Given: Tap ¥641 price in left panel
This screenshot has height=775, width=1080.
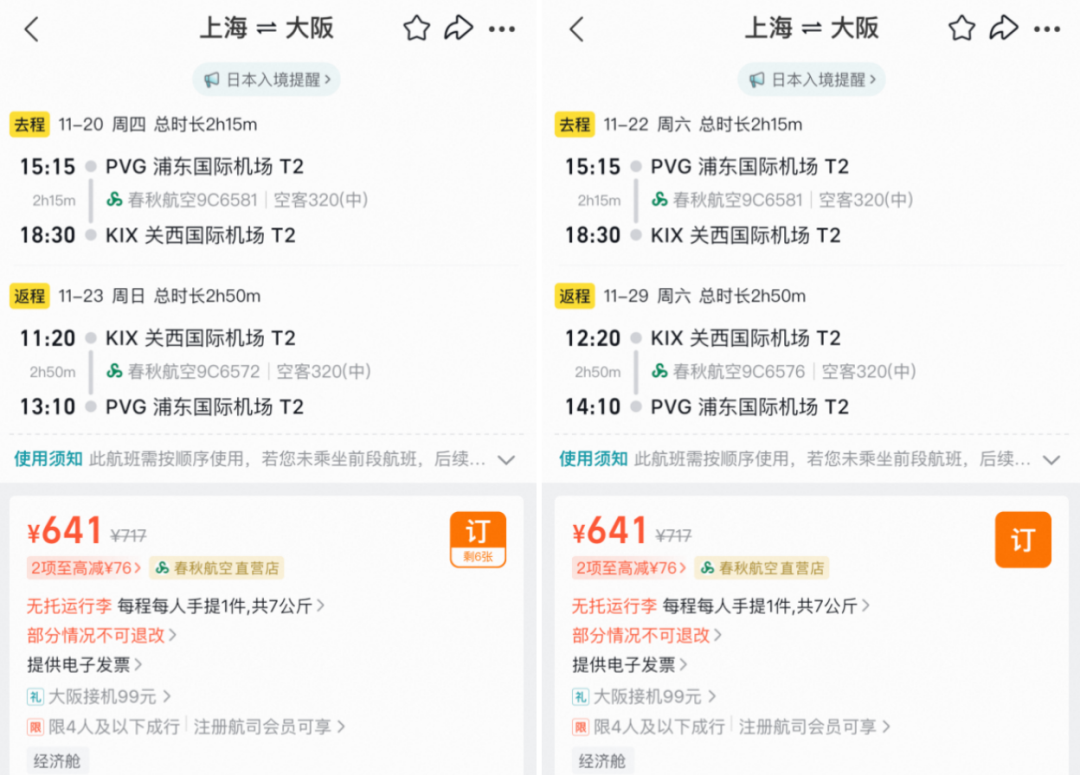Looking at the screenshot, I should (x=65, y=531).
